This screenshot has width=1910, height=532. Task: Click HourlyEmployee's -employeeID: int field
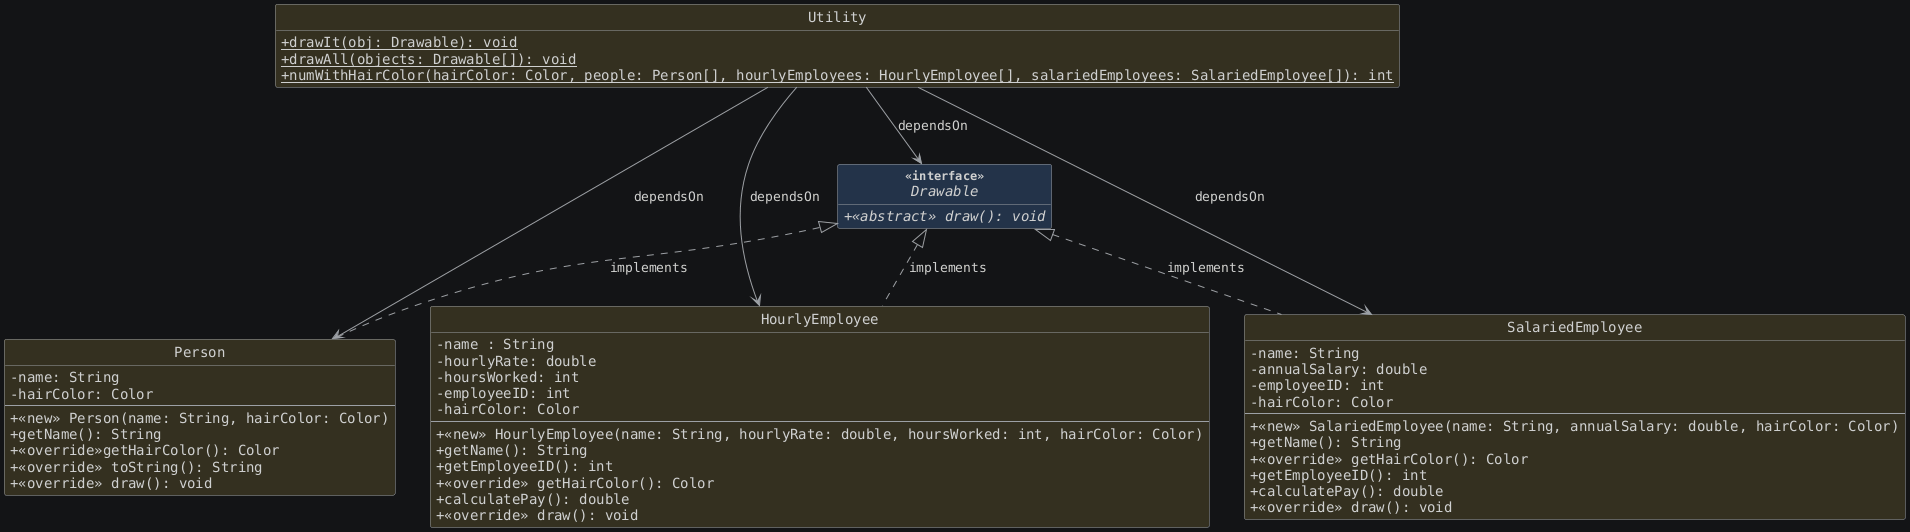[x=502, y=393]
